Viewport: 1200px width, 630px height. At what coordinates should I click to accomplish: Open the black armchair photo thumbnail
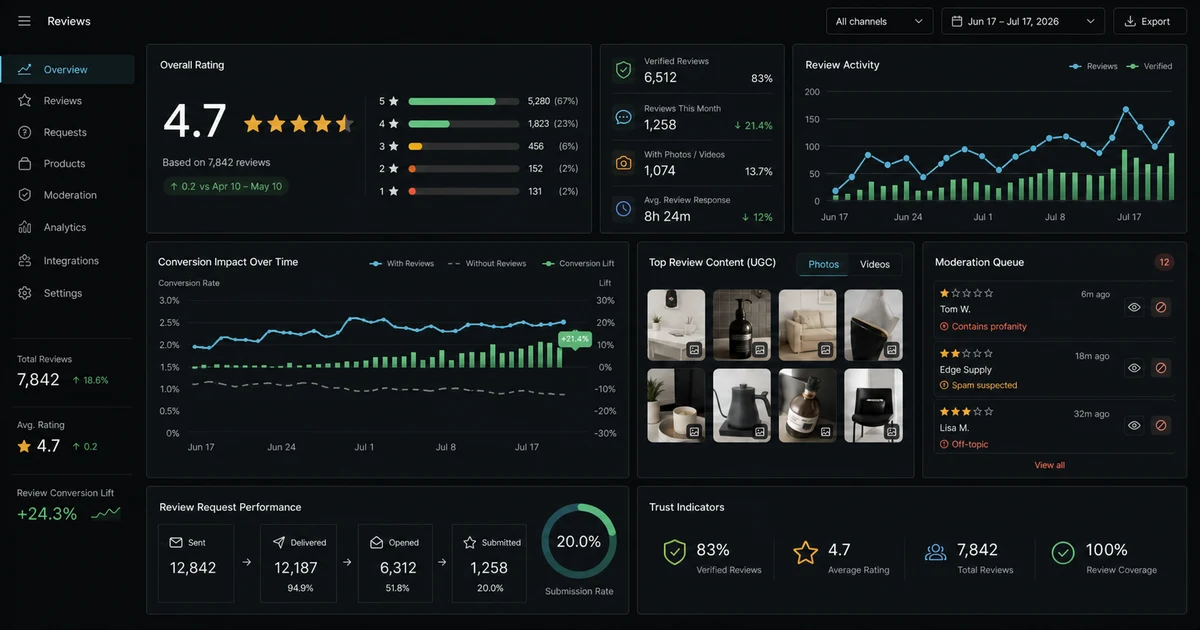(873, 405)
